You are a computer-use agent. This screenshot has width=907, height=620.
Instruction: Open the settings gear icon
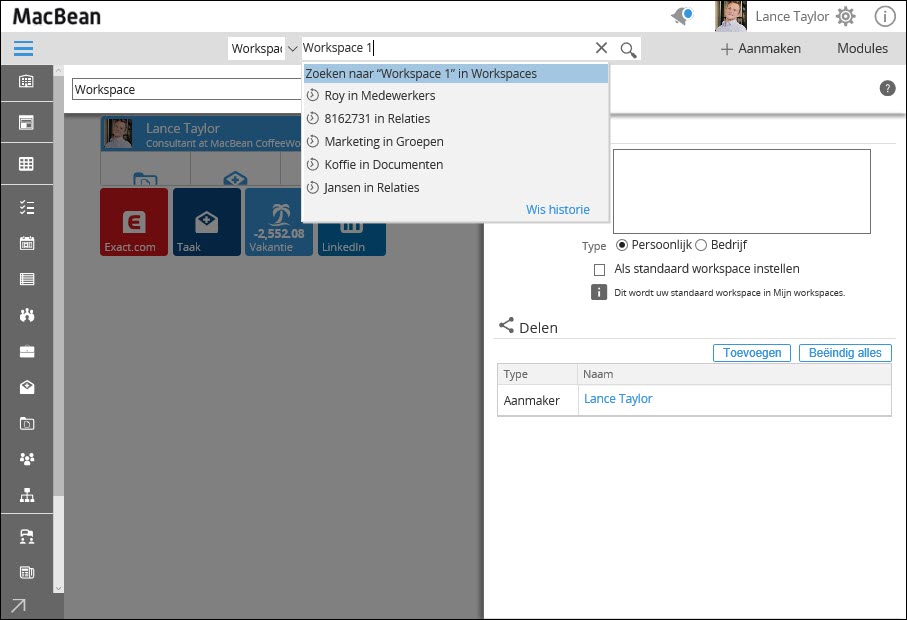coord(846,16)
